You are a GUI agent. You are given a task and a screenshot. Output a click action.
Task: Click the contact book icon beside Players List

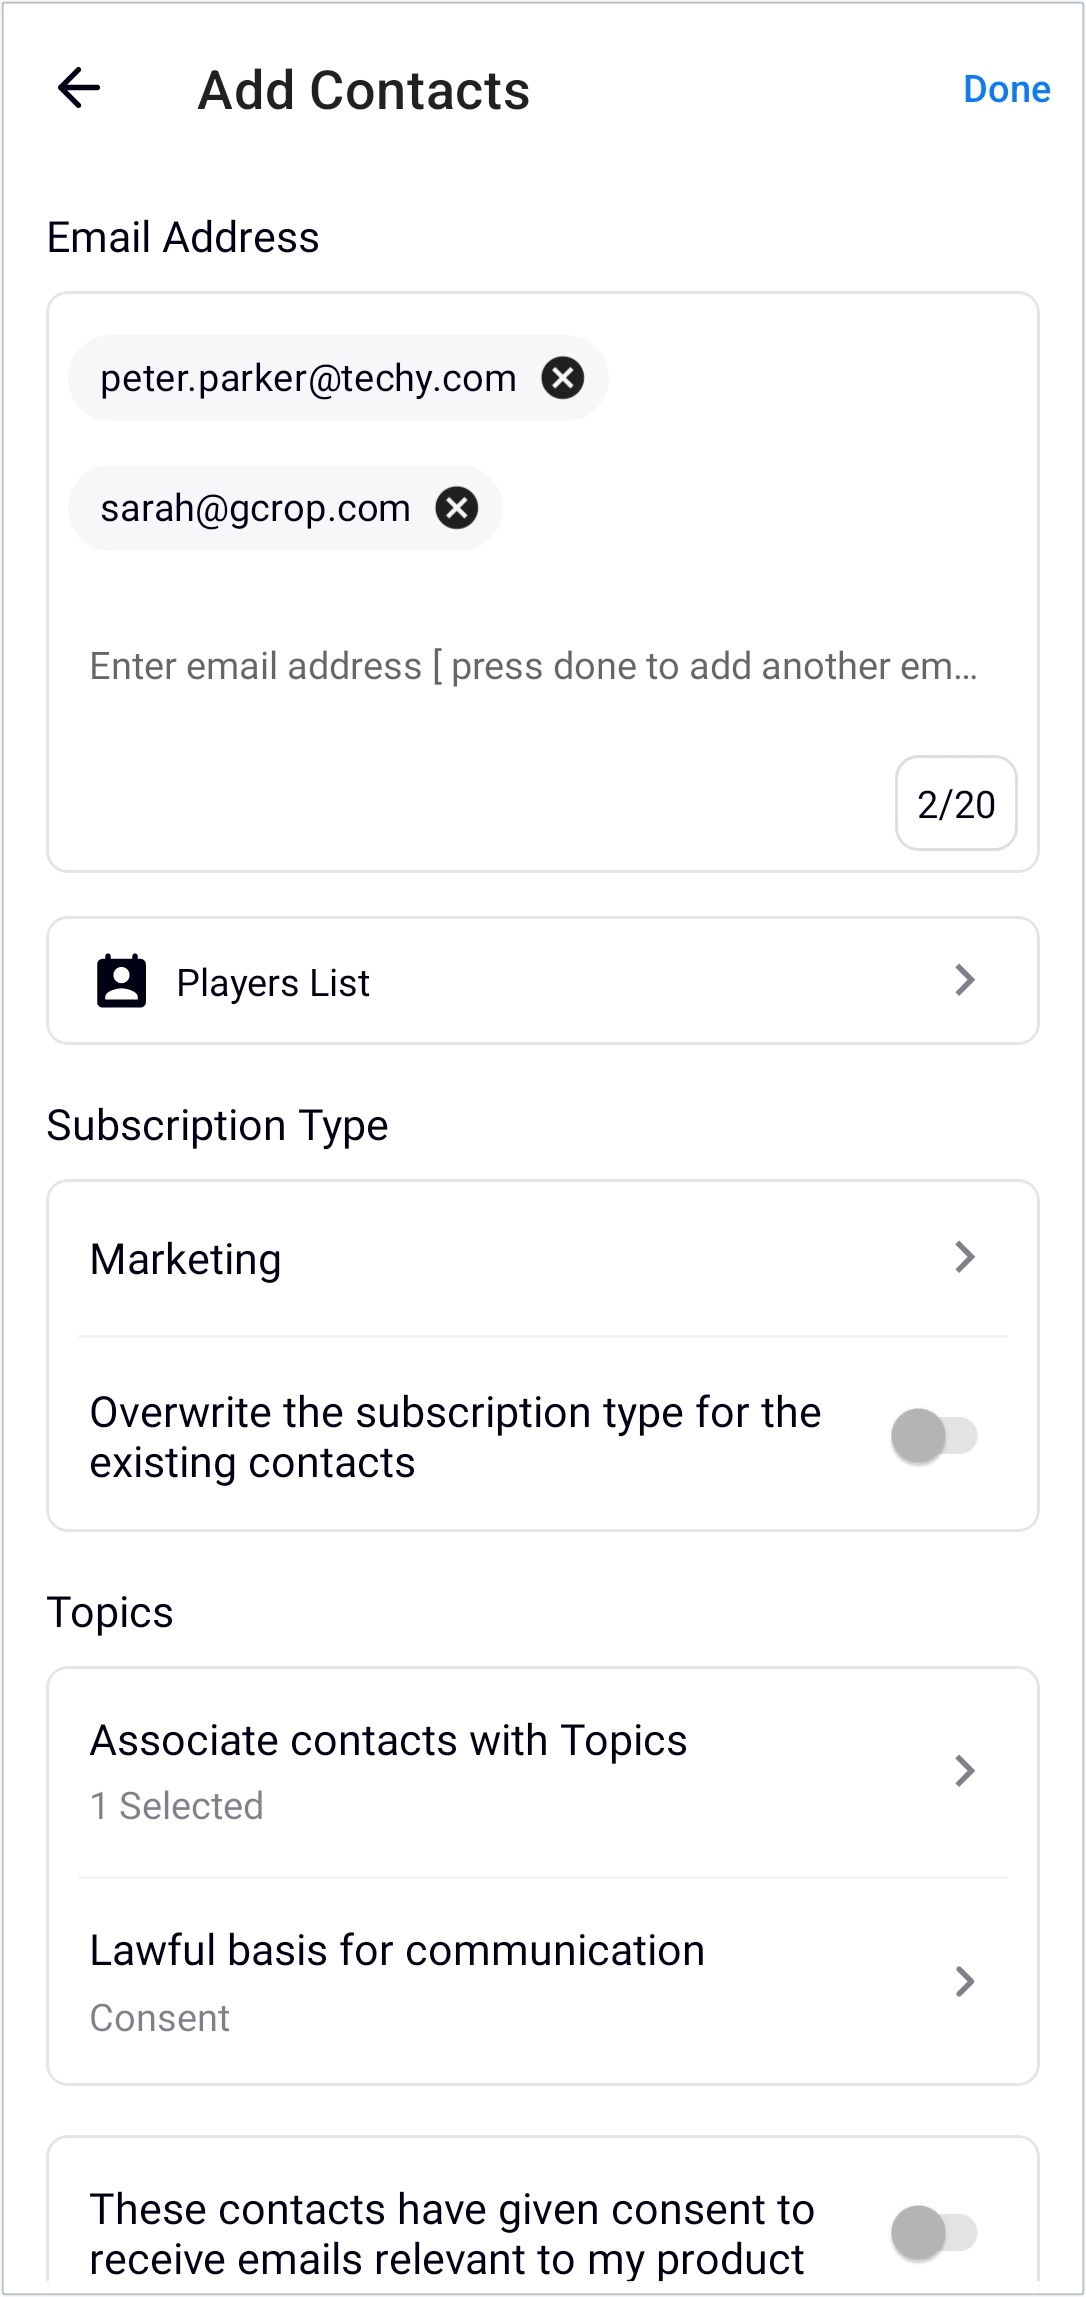point(121,981)
